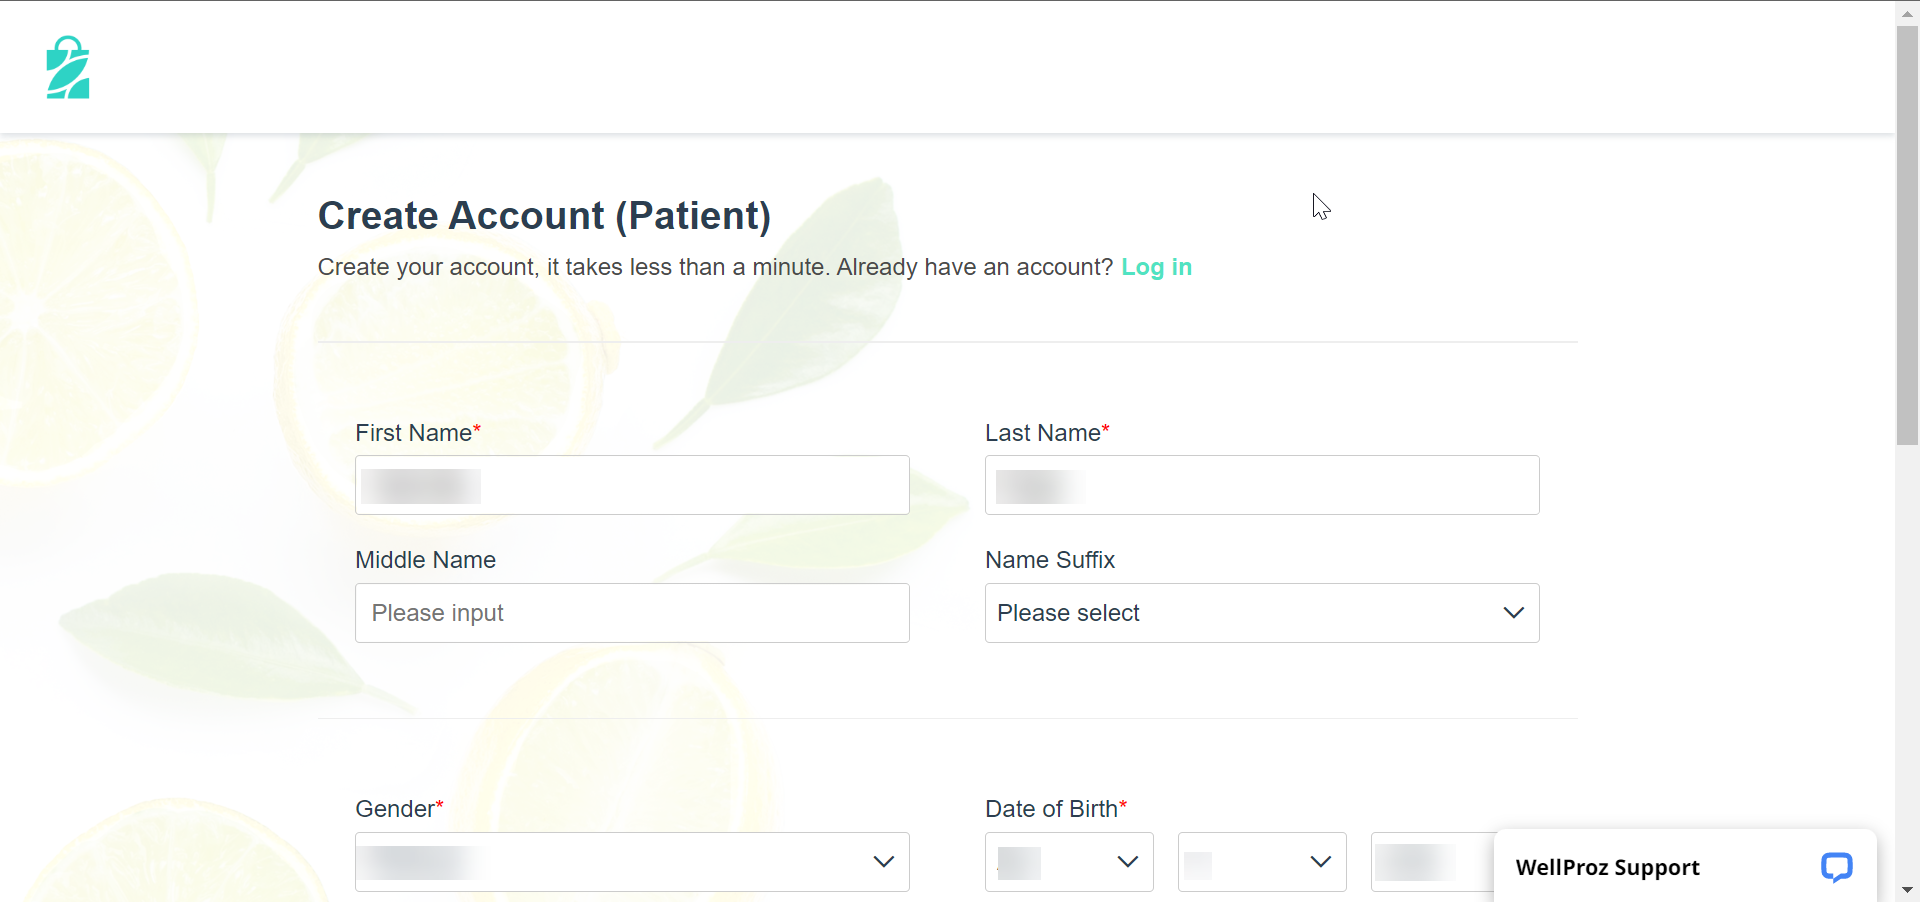Click the WellProz shopping bag logo
The image size is (1920, 902).
pos(68,68)
